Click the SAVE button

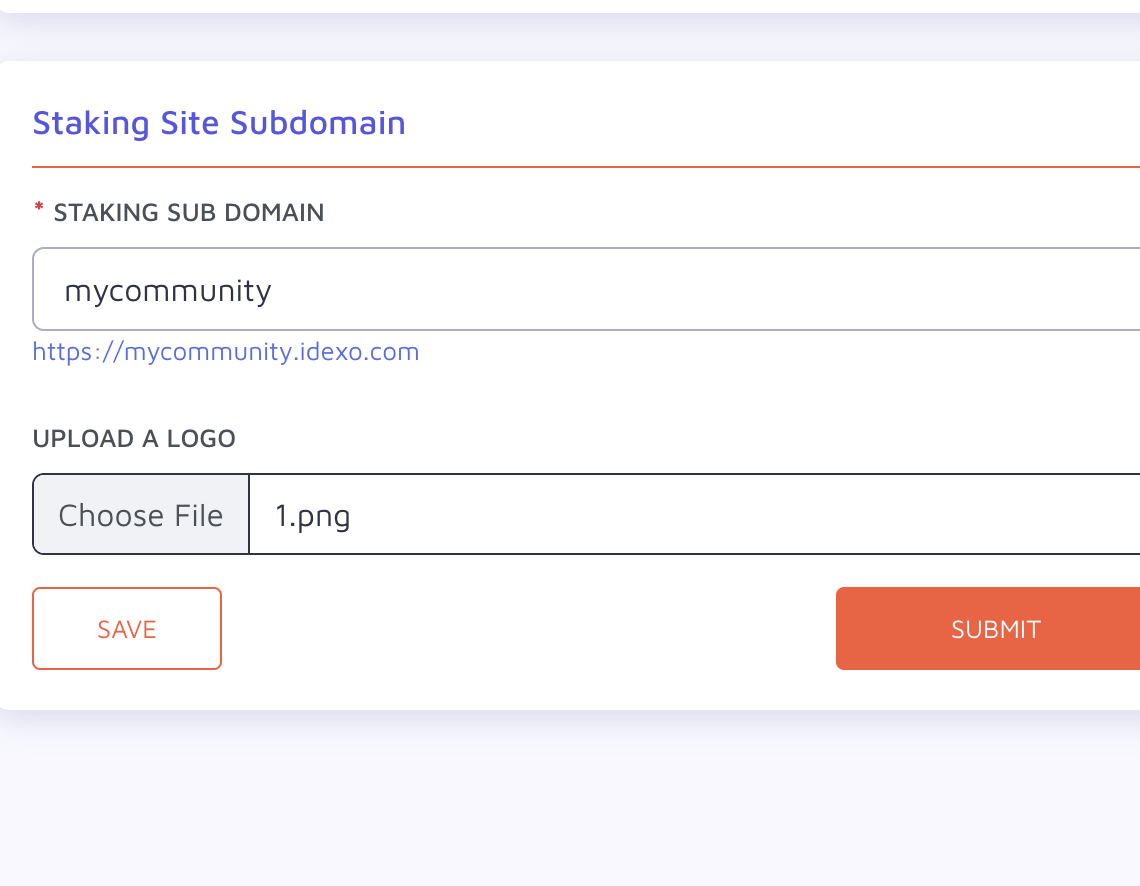coord(127,629)
